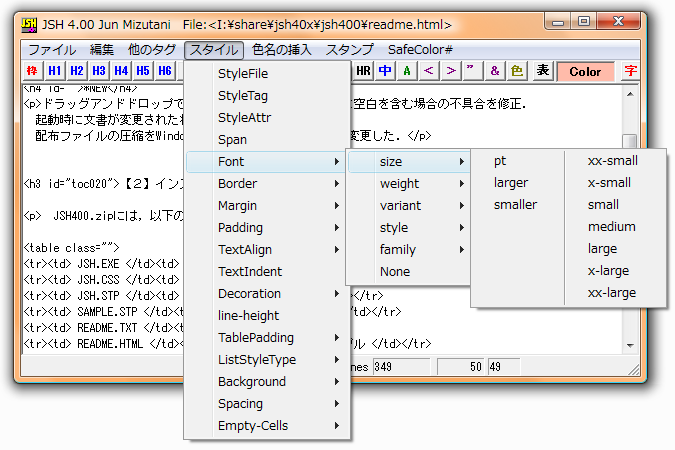675x450 pixels.
Task: Open the ファイル menu
Action: (x=52, y=50)
